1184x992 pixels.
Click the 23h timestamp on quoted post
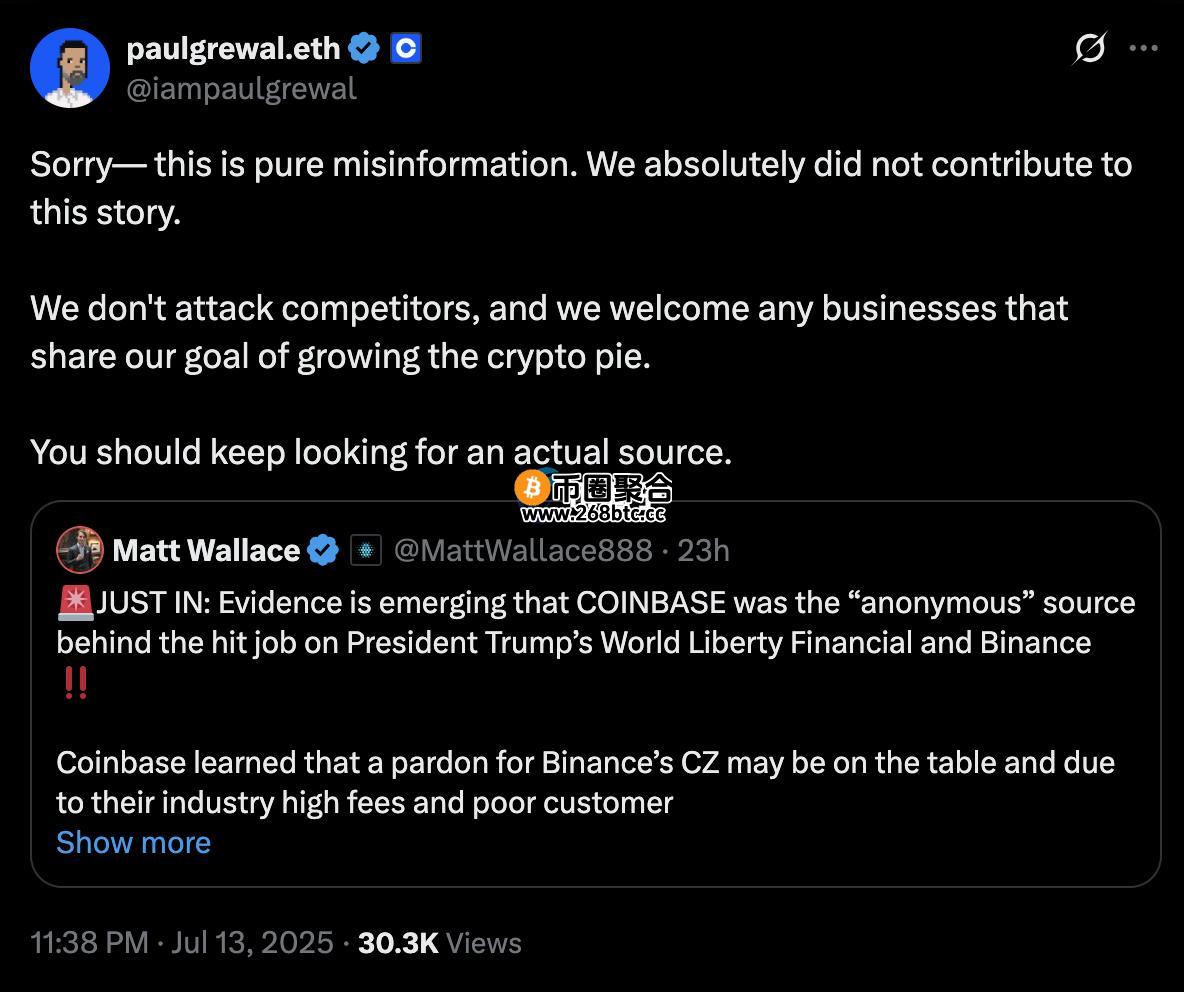click(703, 550)
